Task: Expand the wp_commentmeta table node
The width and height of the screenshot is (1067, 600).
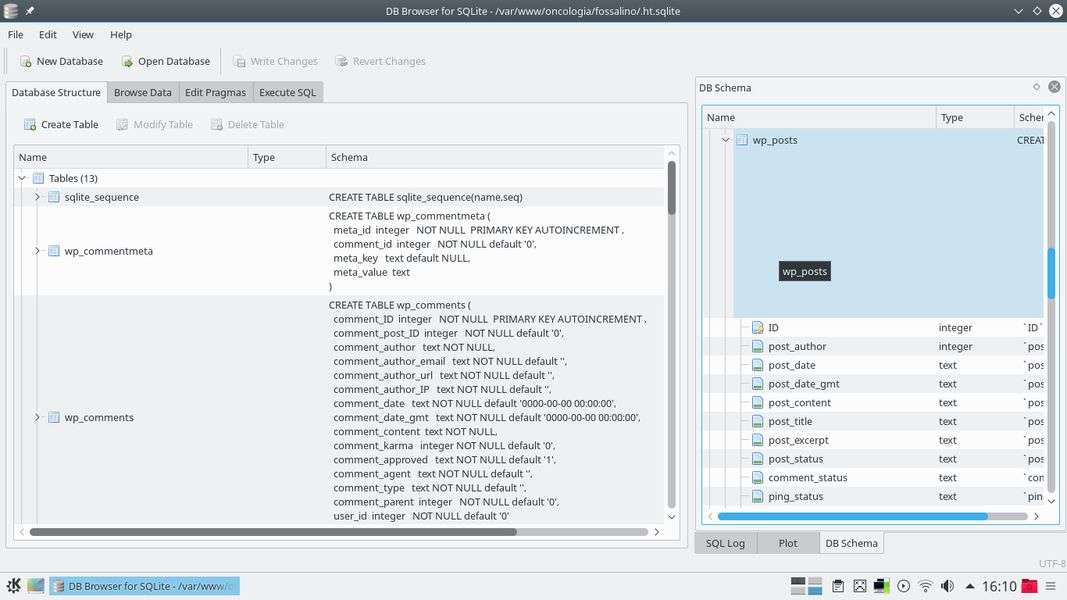Action: (38, 251)
